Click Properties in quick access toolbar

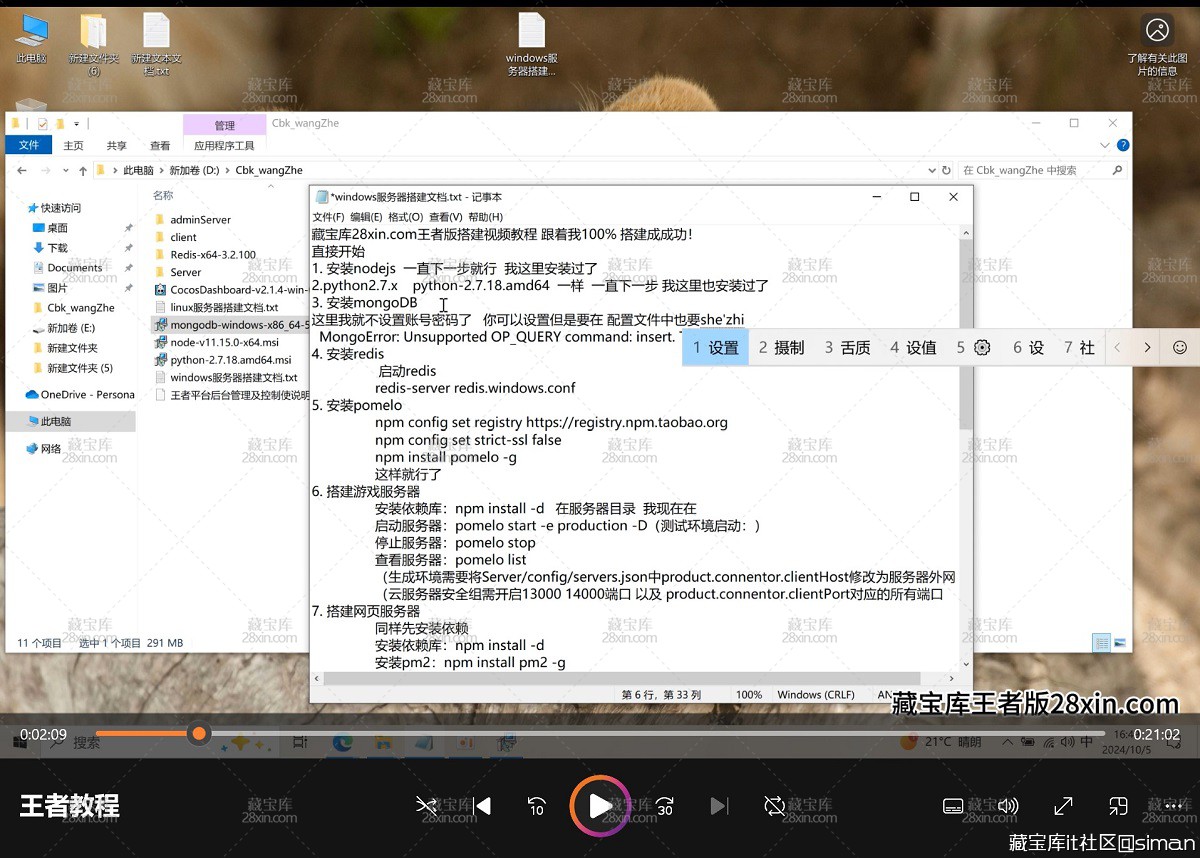[43, 124]
